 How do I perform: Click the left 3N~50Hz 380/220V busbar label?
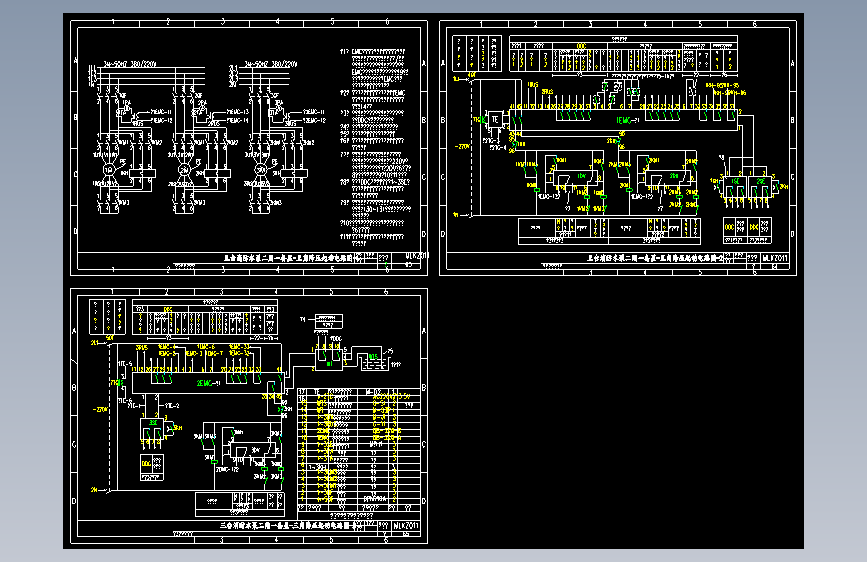point(130,64)
